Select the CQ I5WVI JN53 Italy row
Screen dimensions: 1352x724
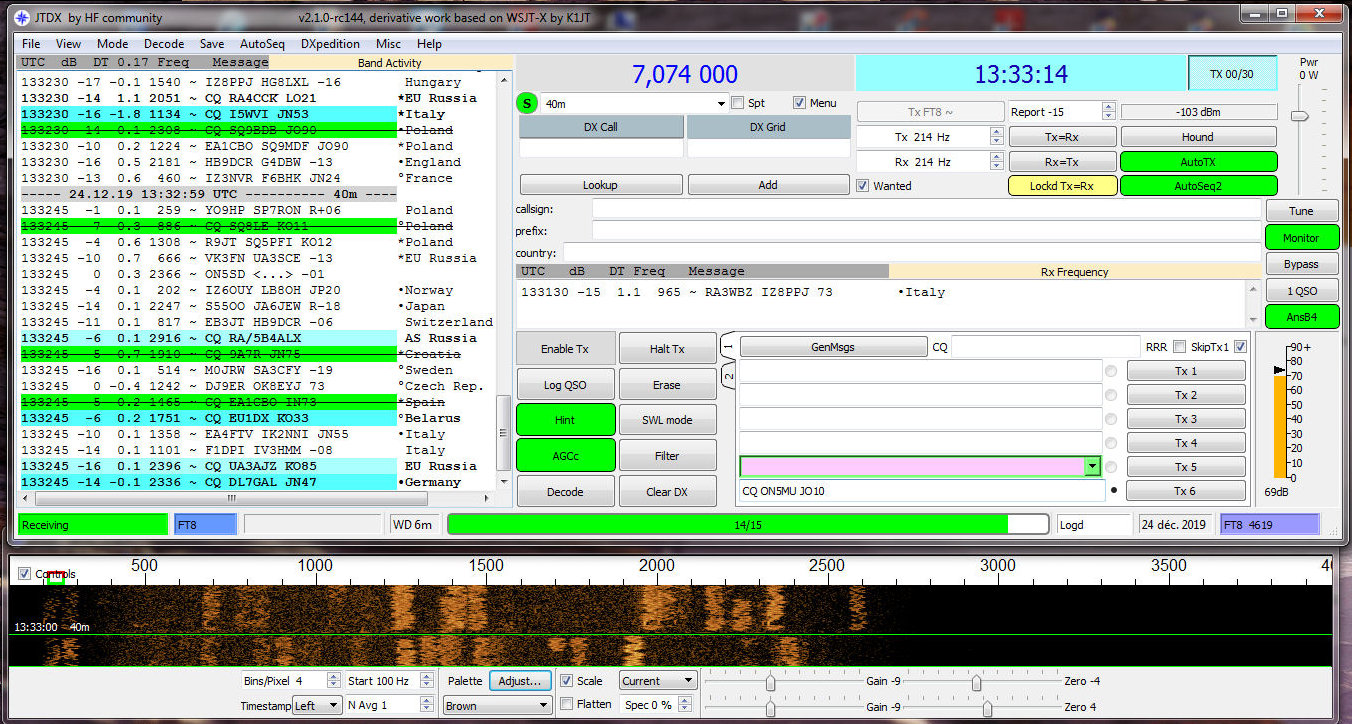(257, 114)
